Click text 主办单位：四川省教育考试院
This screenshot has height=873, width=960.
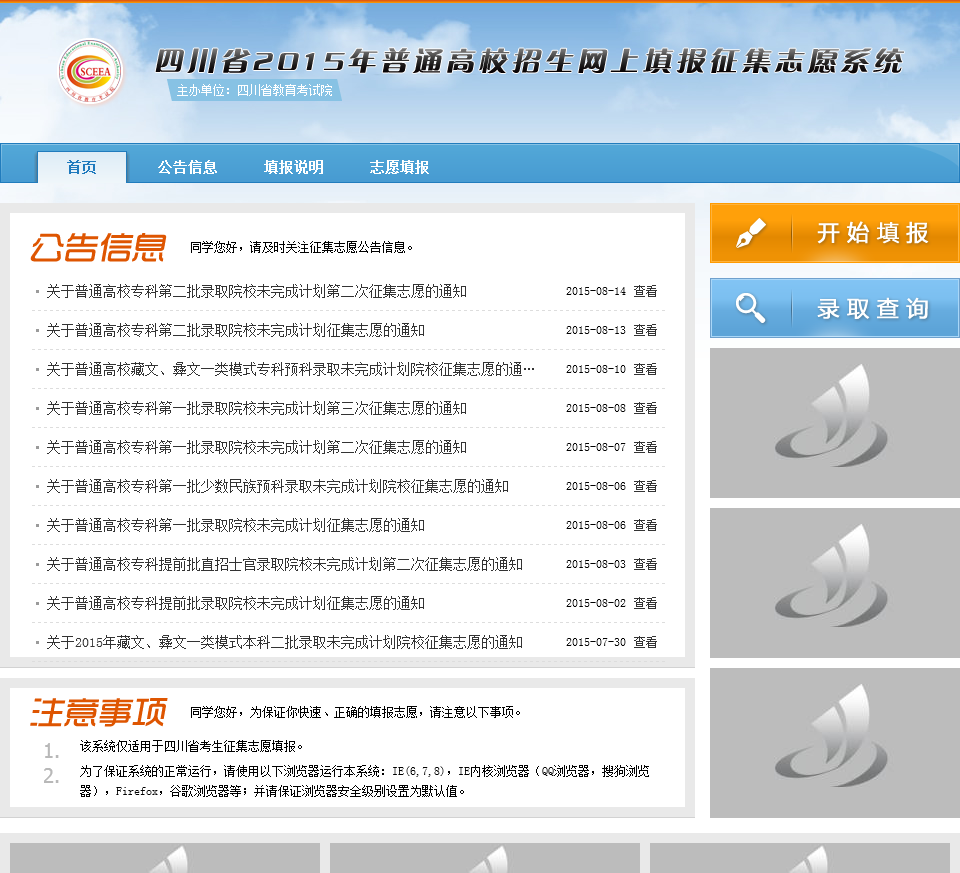[x=254, y=91]
